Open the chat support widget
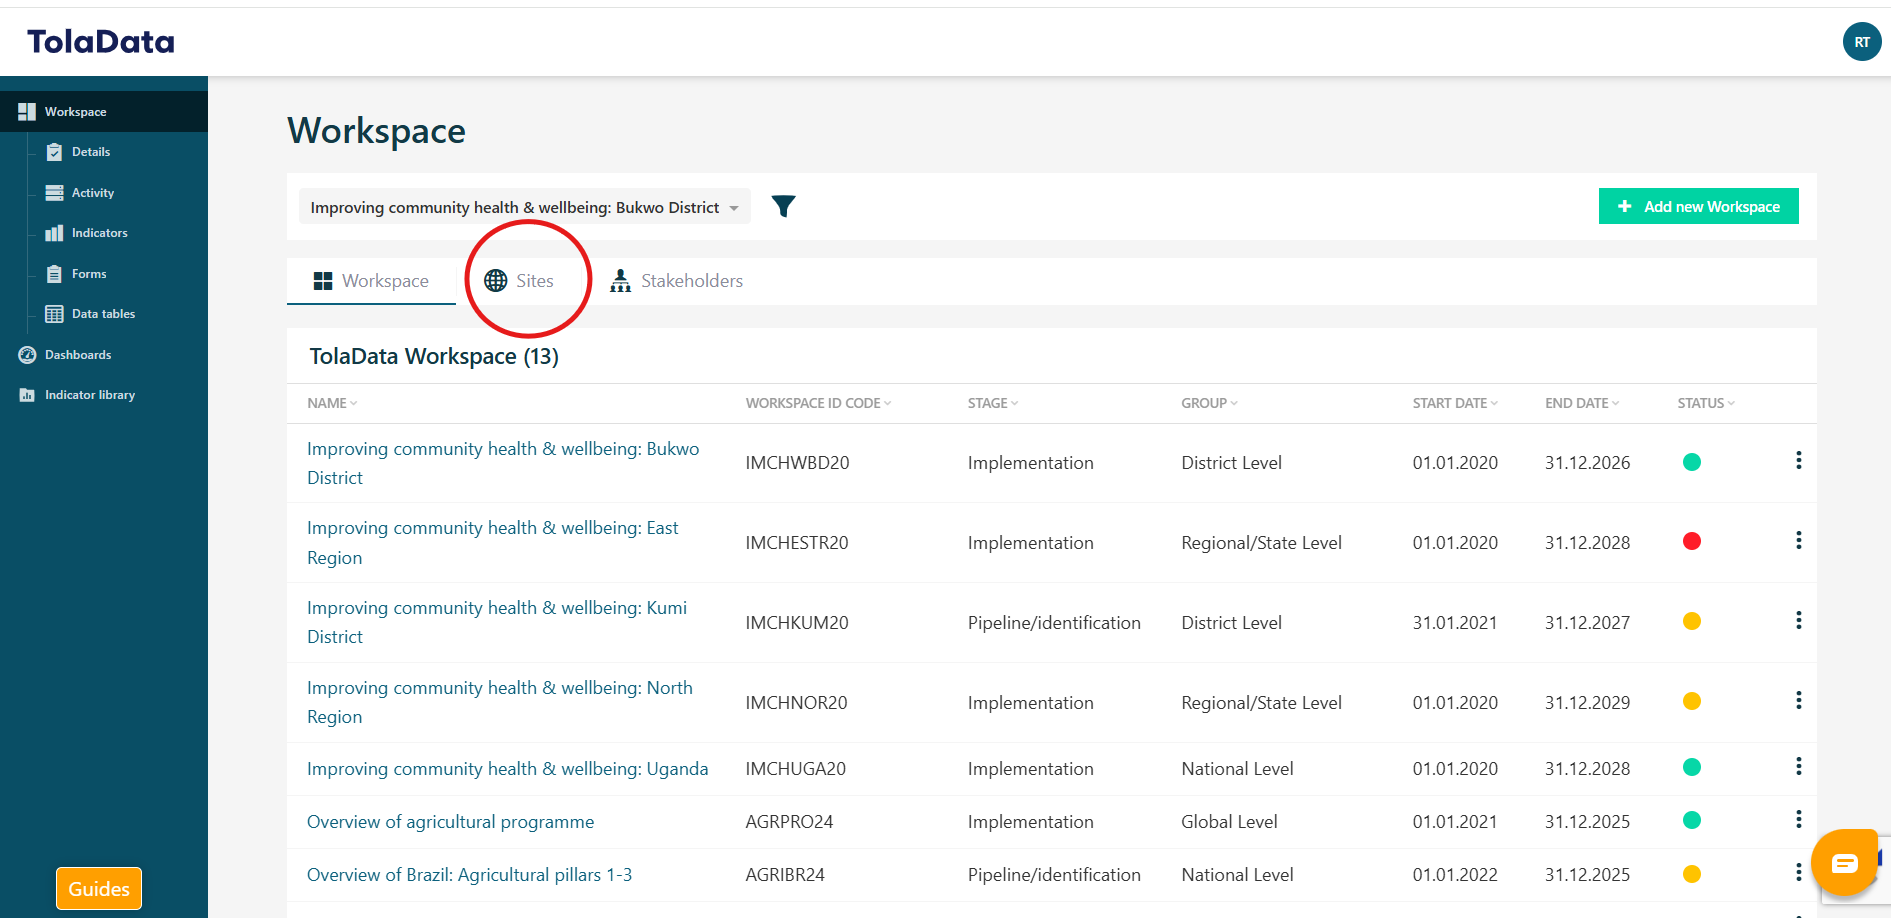Viewport: 1891px width, 918px height. tap(1843, 863)
